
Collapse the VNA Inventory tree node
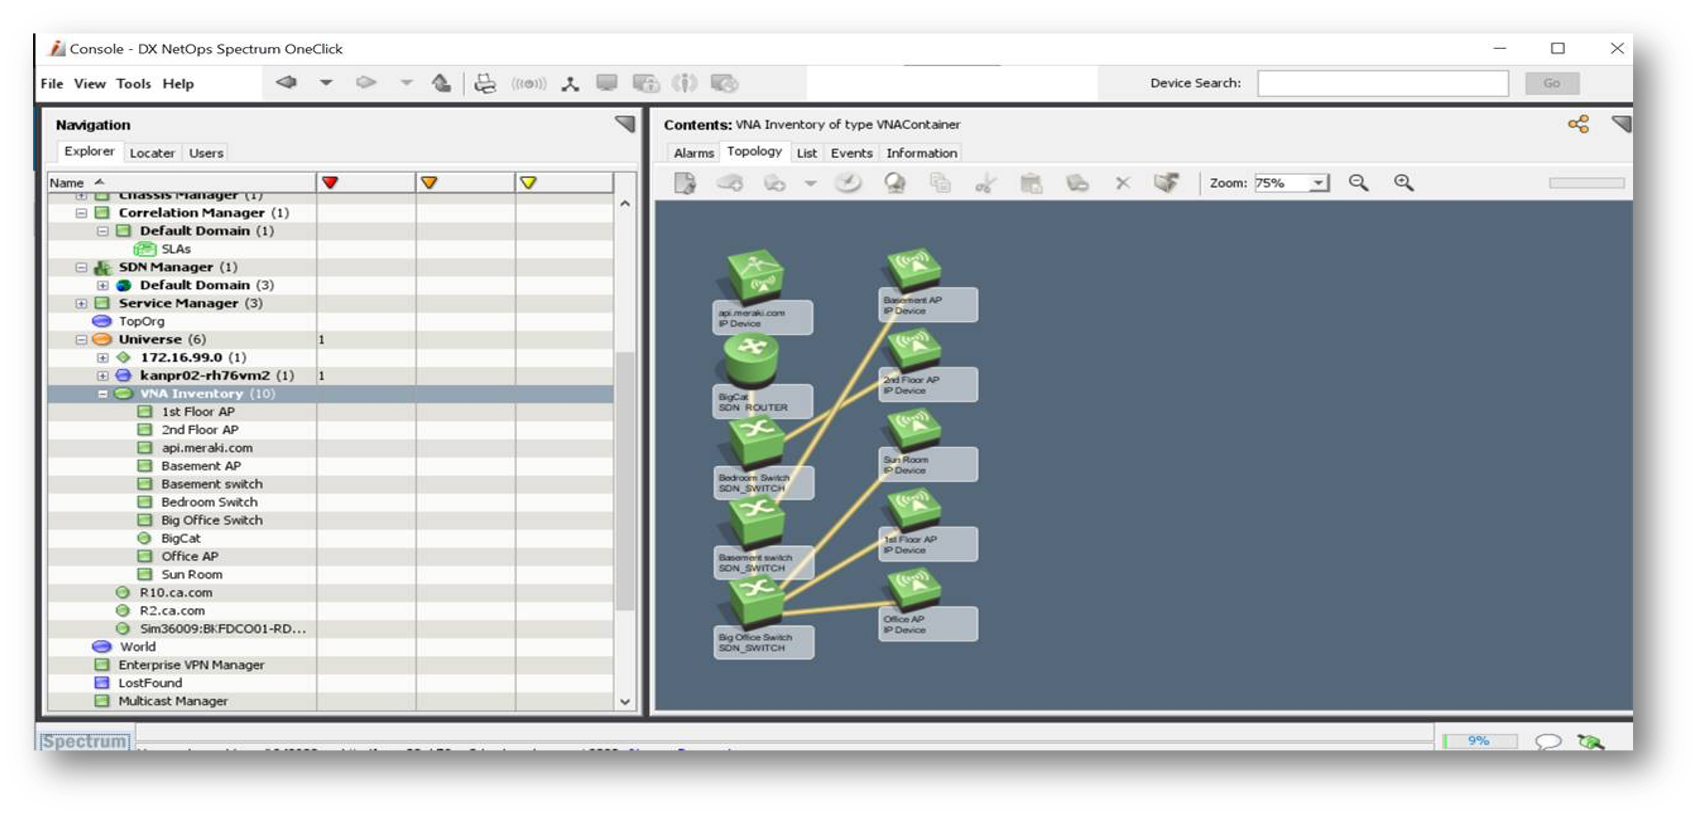click(x=102, y=394)
